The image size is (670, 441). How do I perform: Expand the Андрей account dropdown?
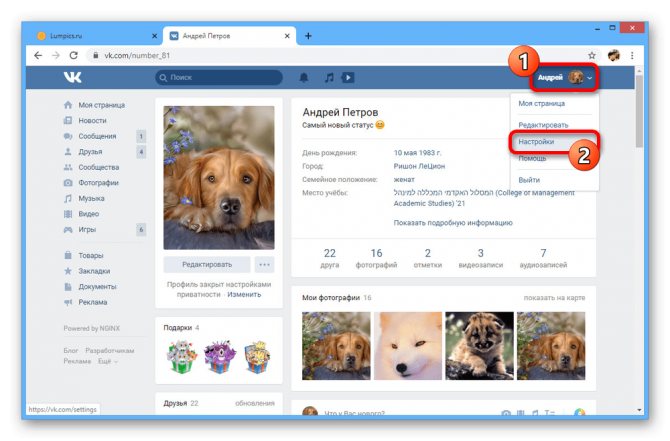click(x=564, y=78)
